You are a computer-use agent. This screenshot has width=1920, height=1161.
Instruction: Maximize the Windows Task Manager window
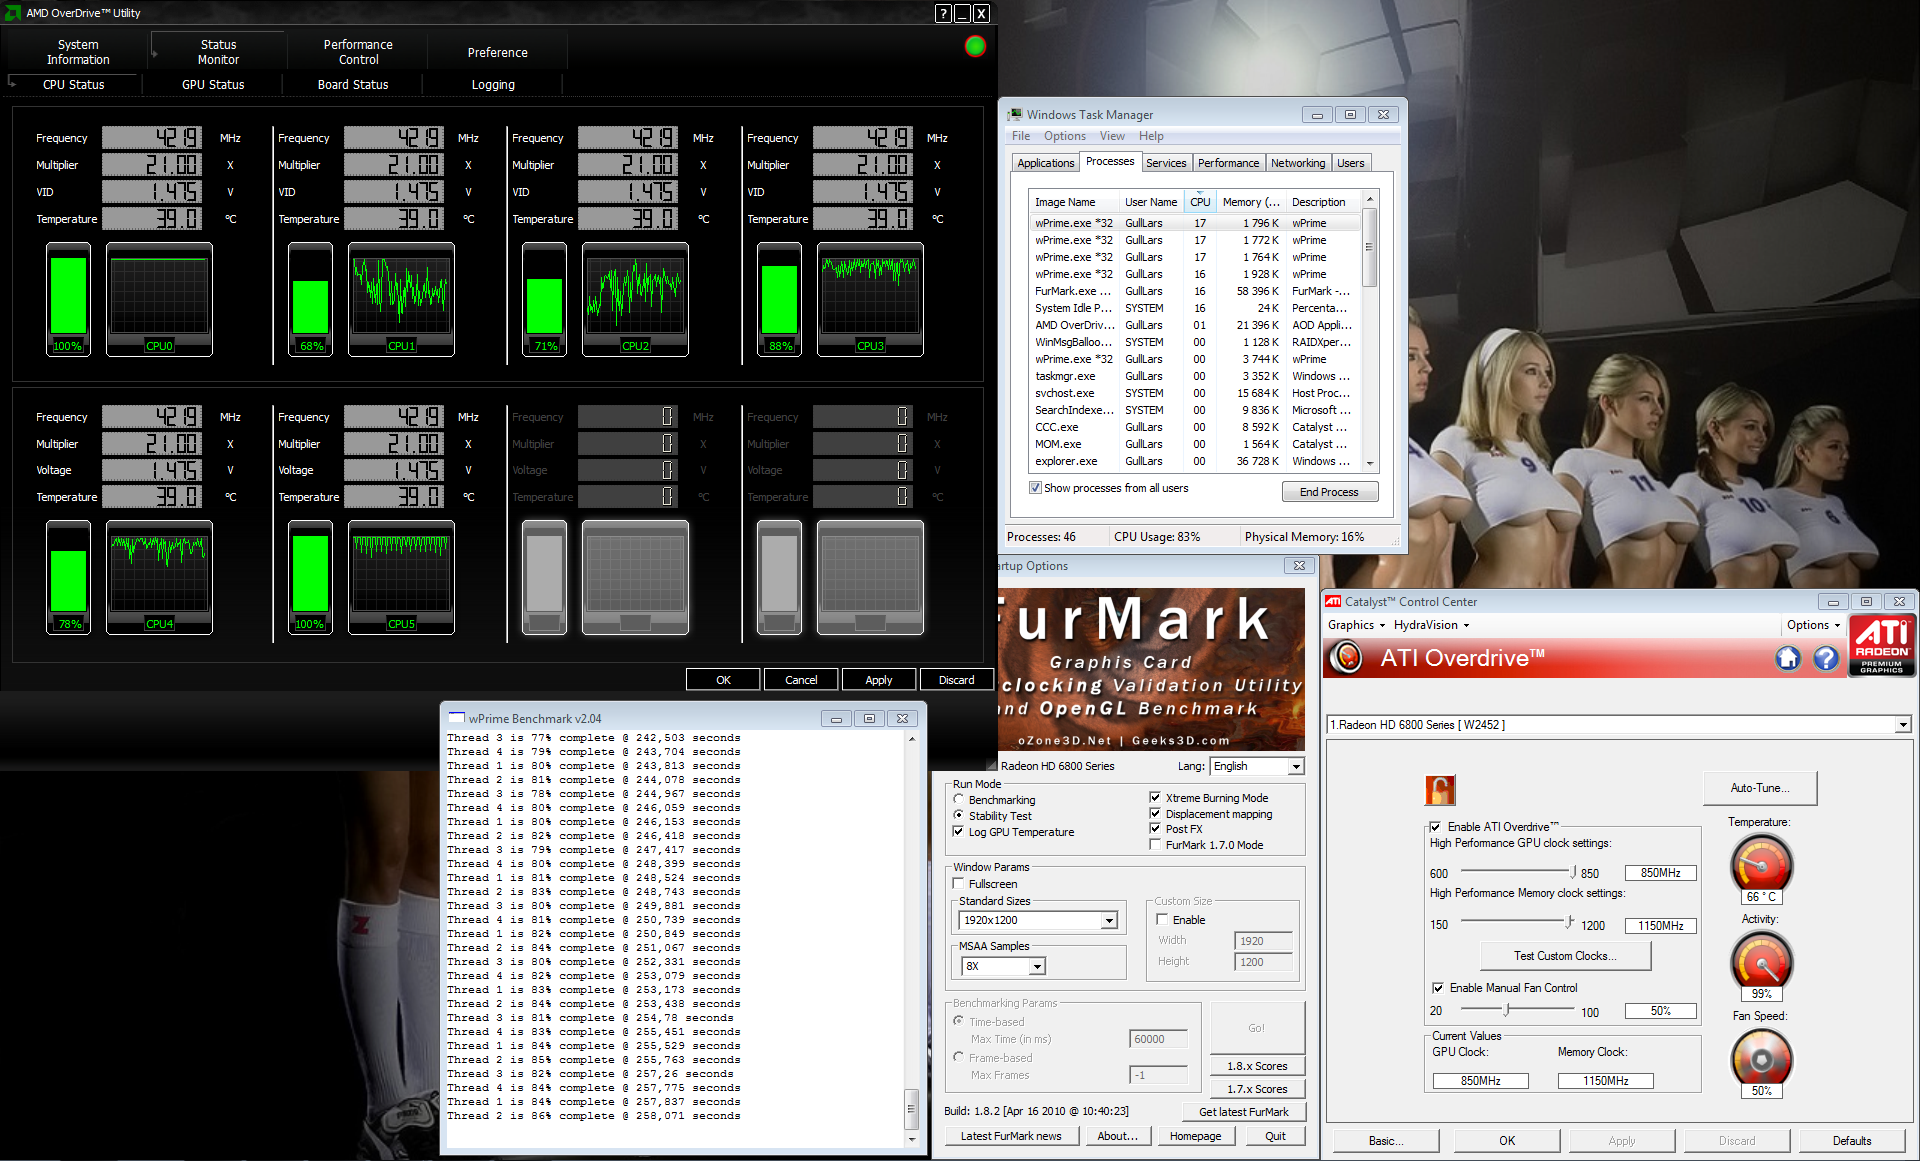click(1350, 115)
